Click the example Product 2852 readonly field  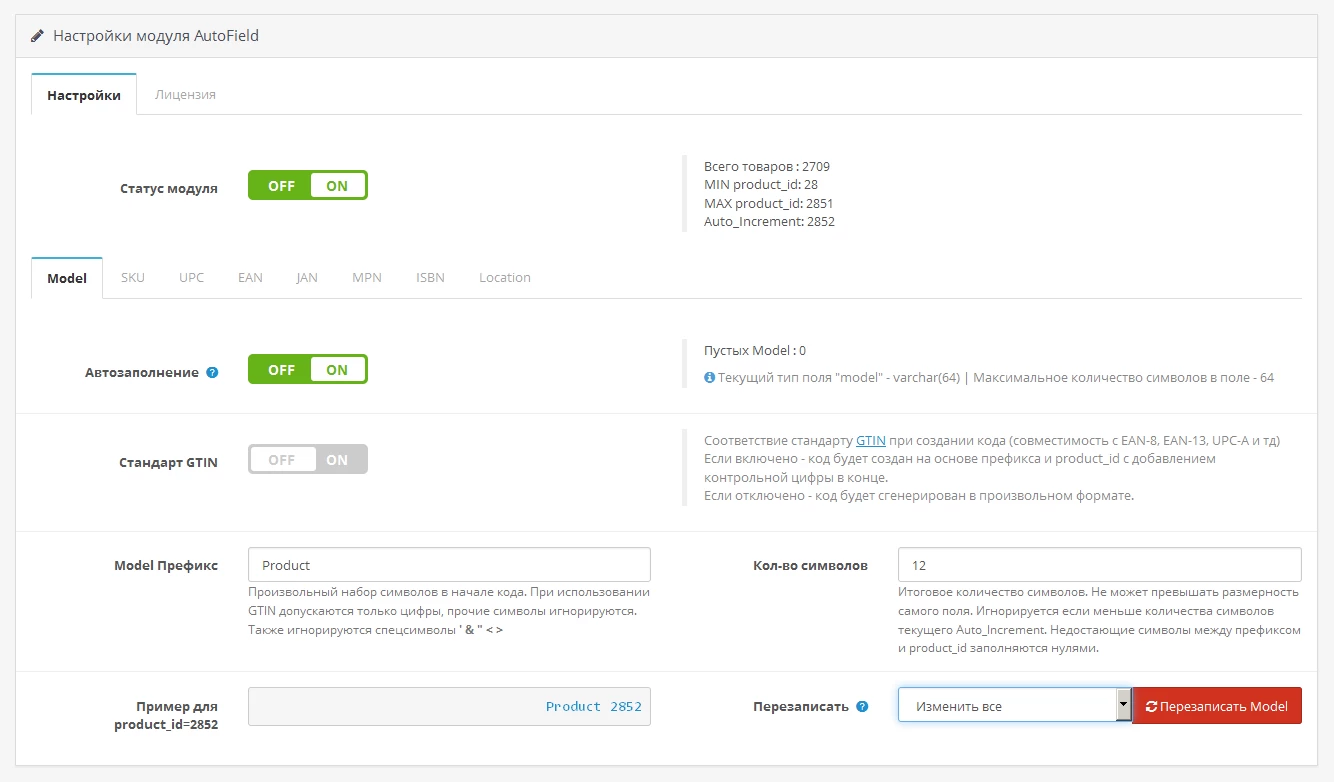pos(449,706)
